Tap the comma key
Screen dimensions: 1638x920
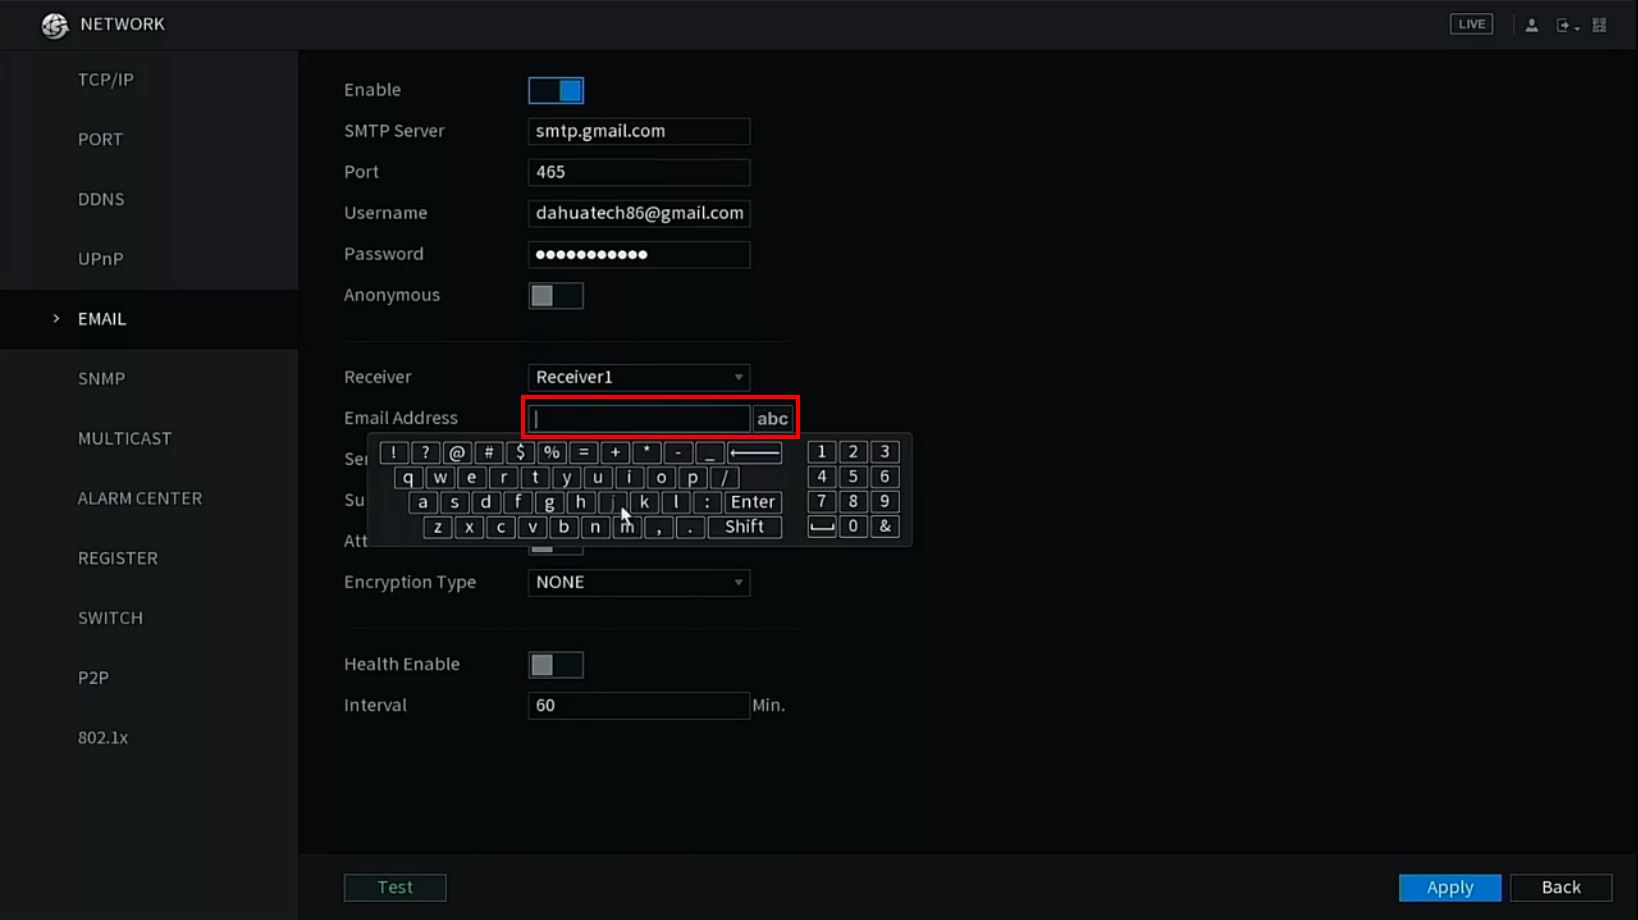click(x=659, y=527)
